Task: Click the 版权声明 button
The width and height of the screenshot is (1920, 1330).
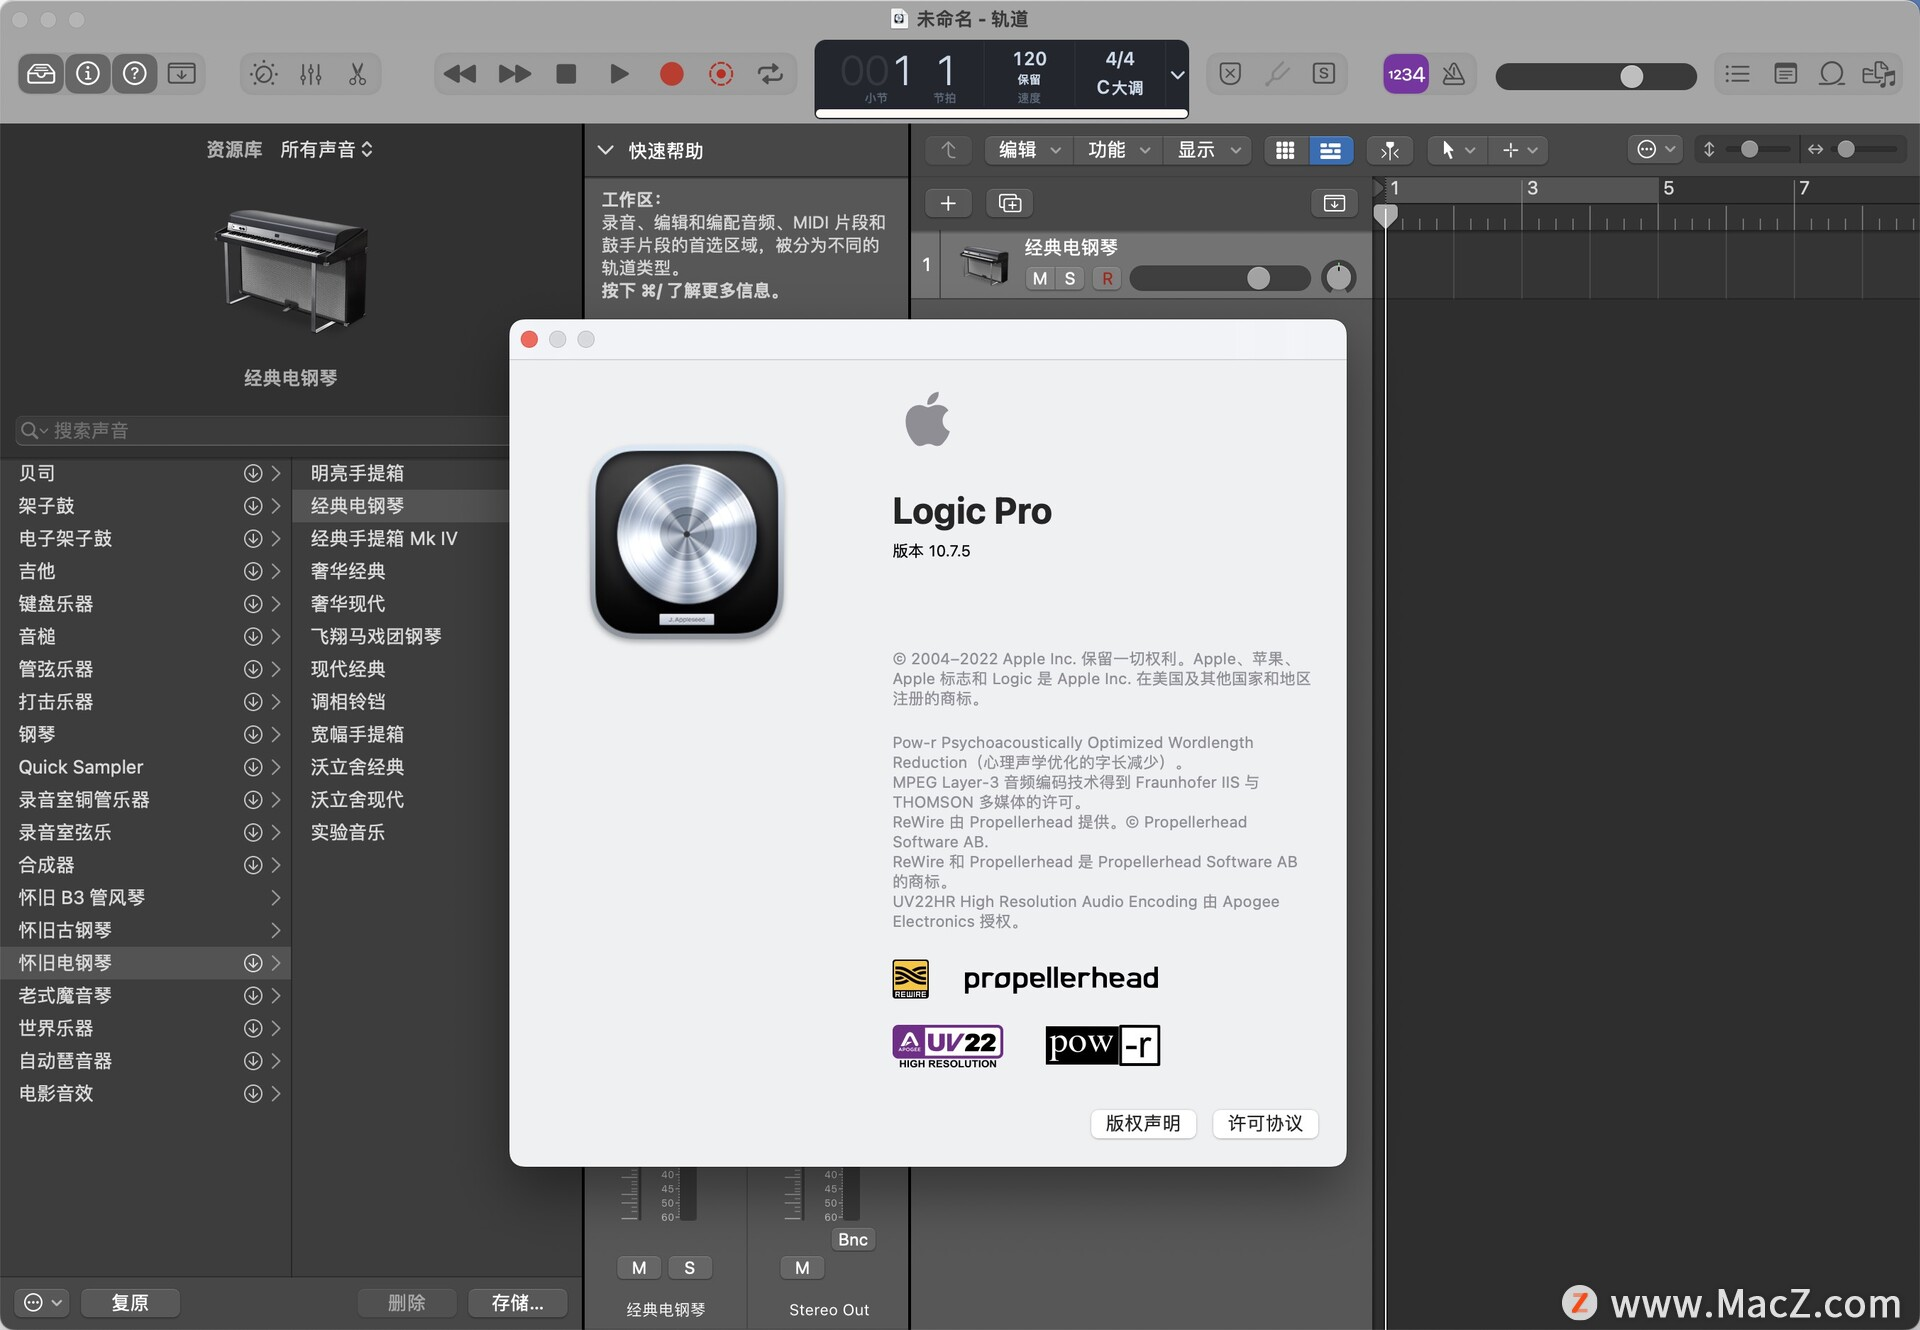Action: (1142, 1124)
